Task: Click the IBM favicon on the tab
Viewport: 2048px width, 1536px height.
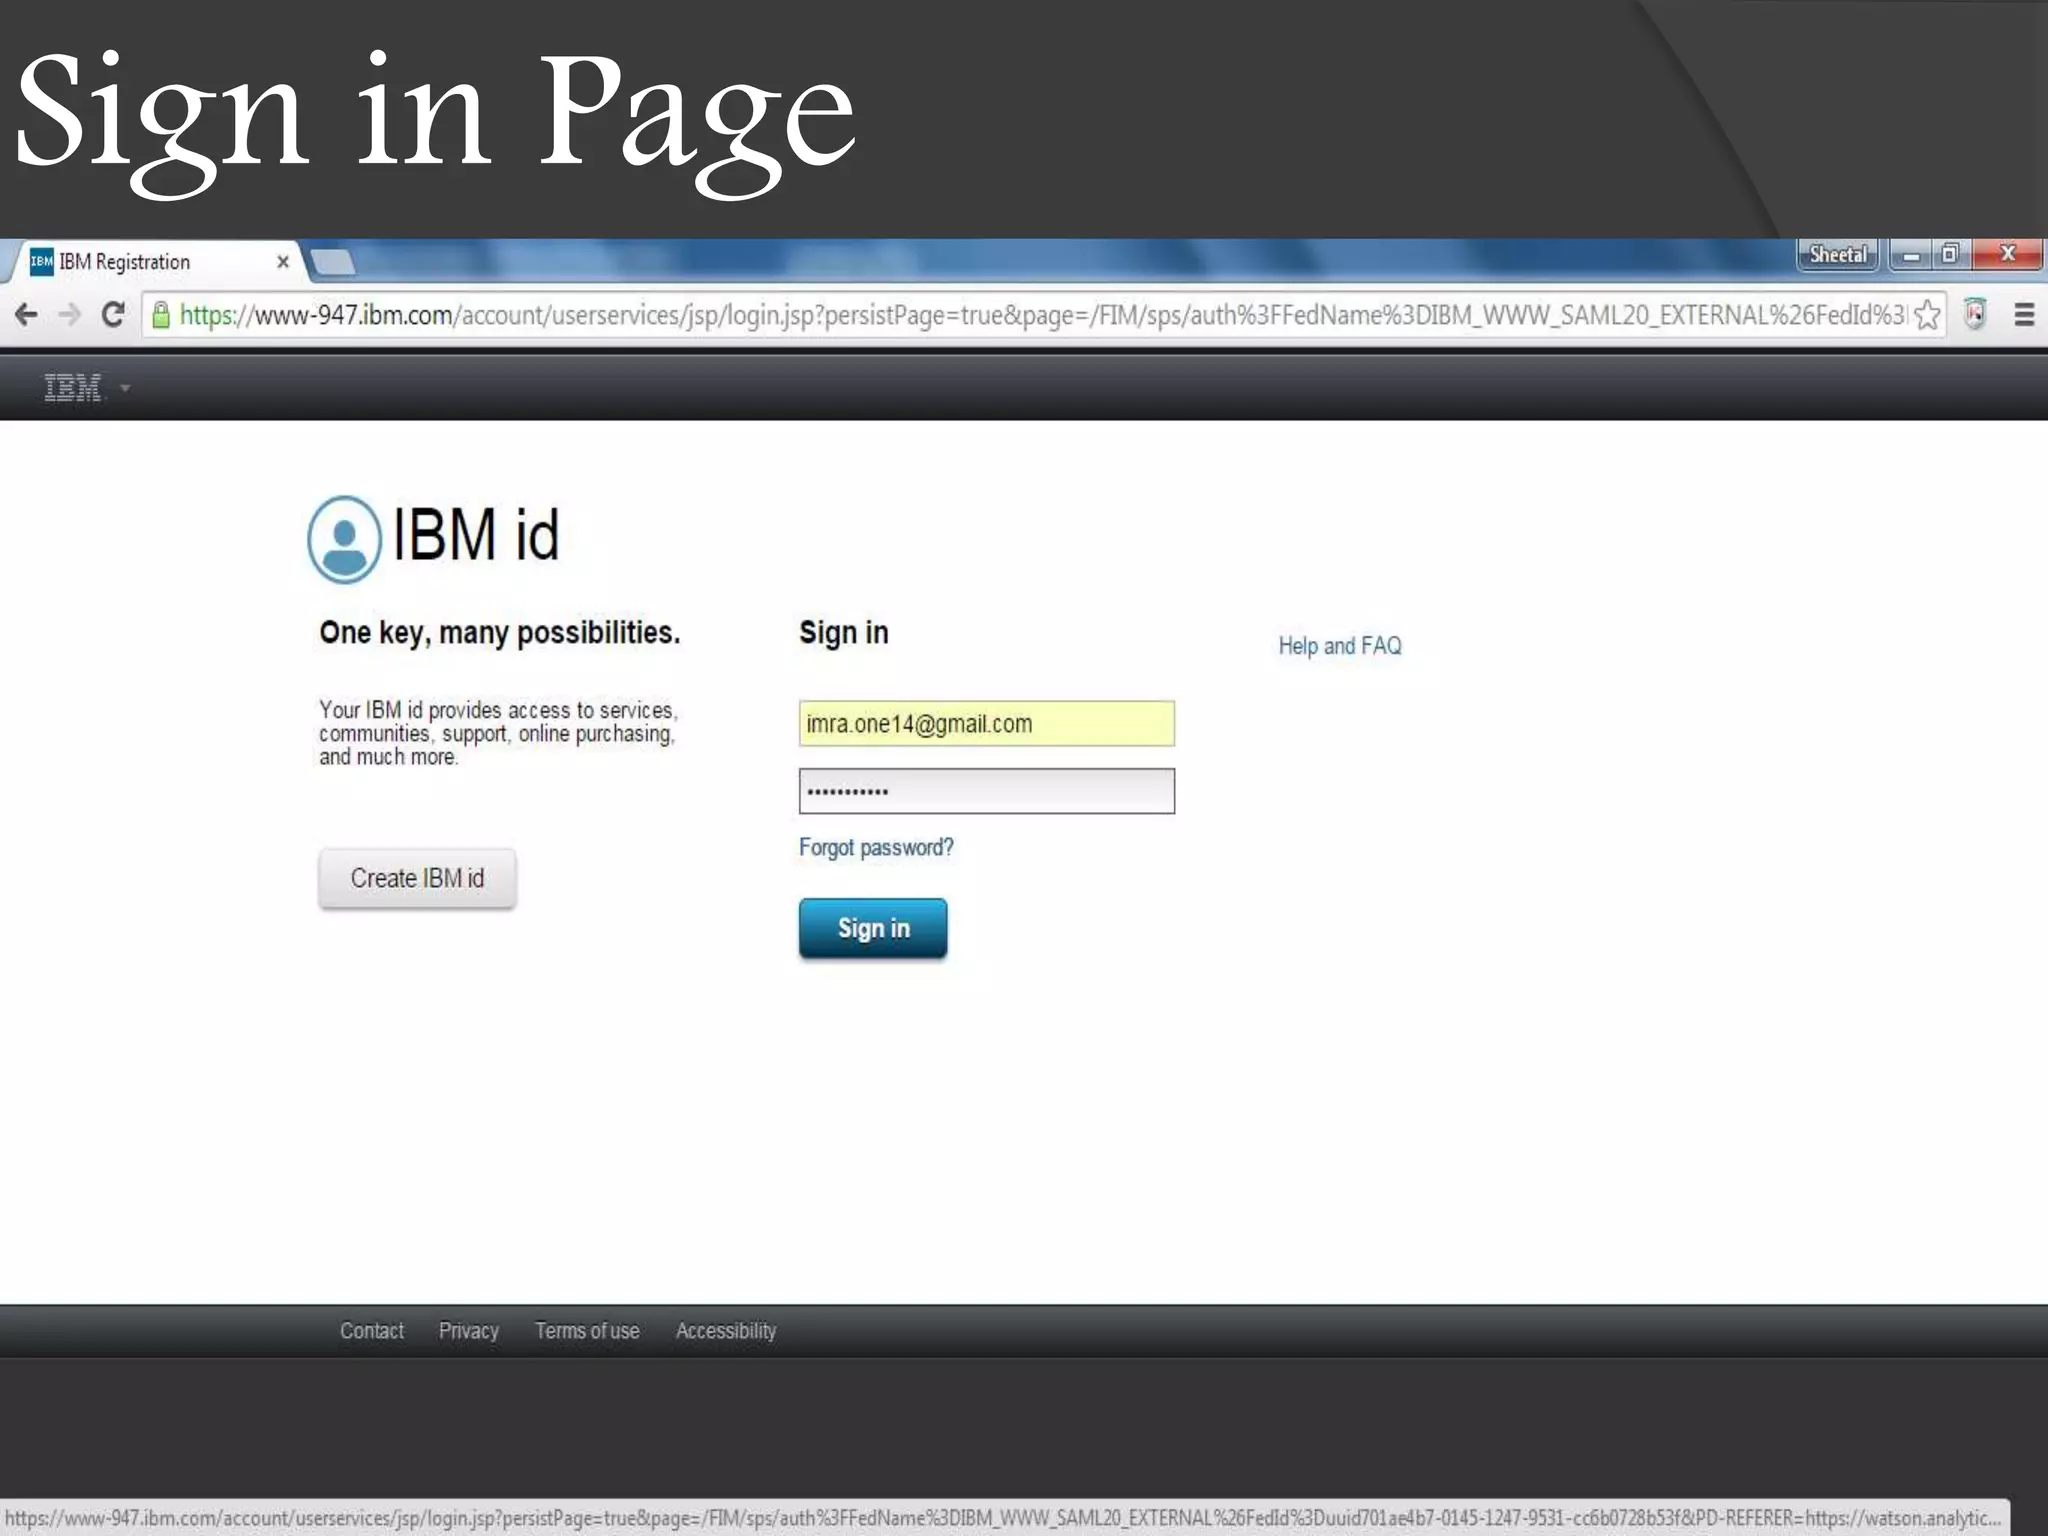Action: 41,262
